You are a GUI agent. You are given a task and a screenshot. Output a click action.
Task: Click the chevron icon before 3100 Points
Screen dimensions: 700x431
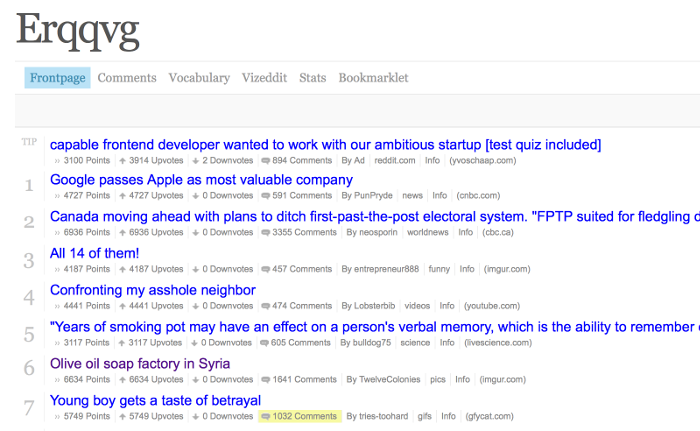click(57, 161)
